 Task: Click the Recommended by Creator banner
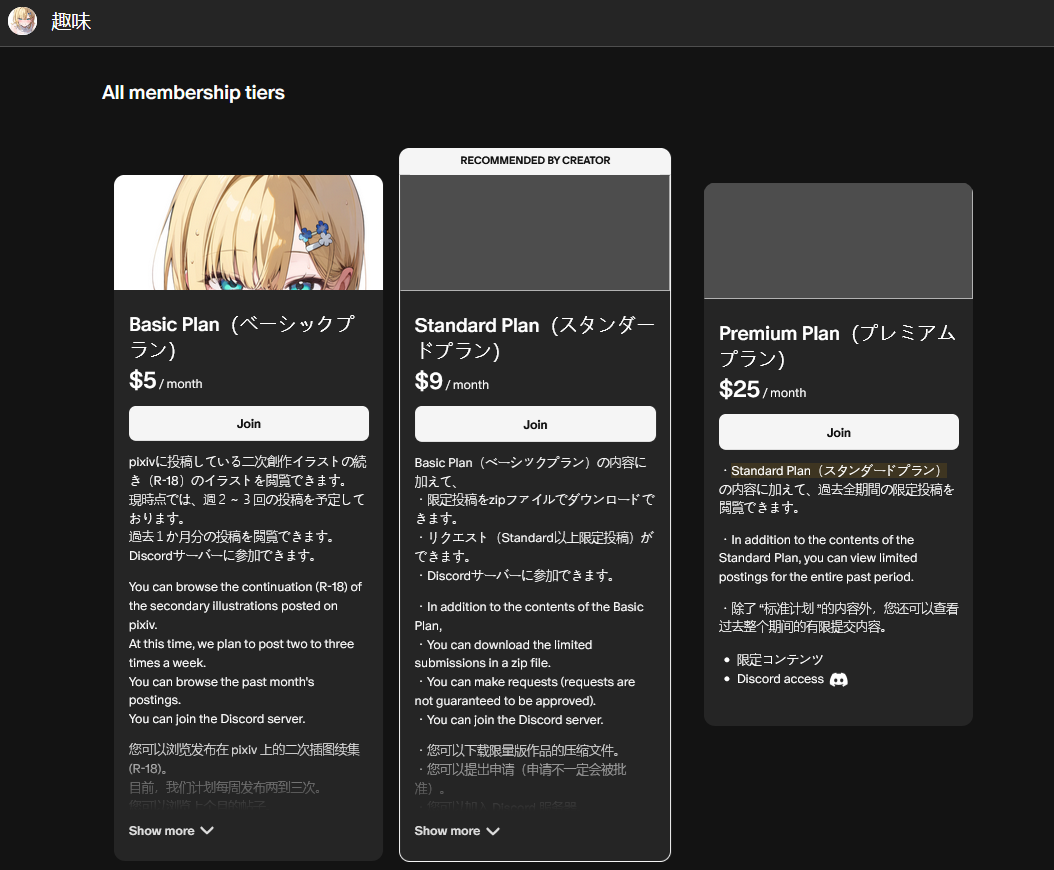(535, 161)
